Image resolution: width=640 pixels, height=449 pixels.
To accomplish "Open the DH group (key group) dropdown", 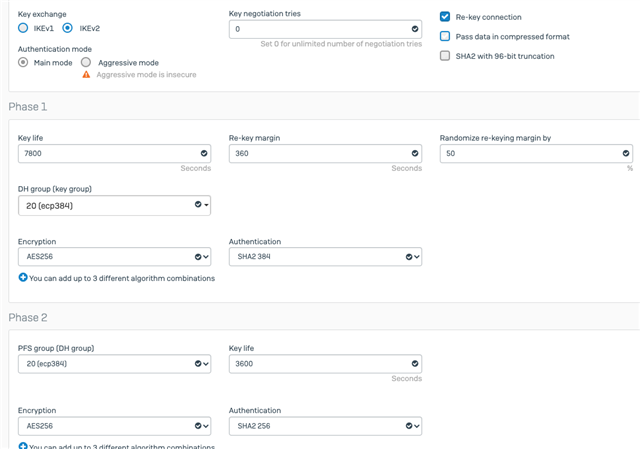I will point(114,205).
